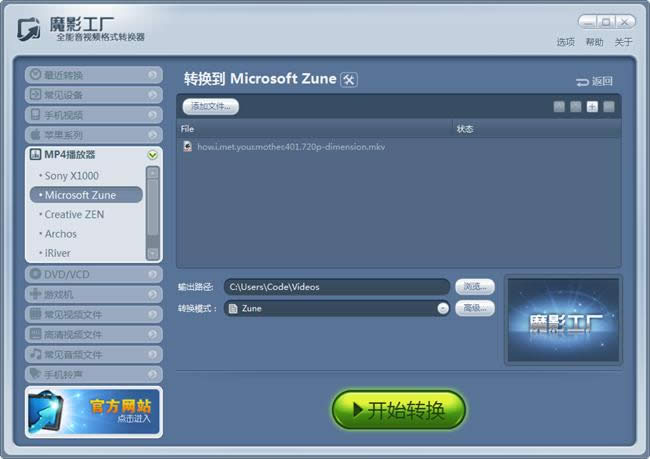The height and width of the screenshot is (459, 650).
Task: Click the 手机铃声 ringtone icon
Action: point(35,374)
